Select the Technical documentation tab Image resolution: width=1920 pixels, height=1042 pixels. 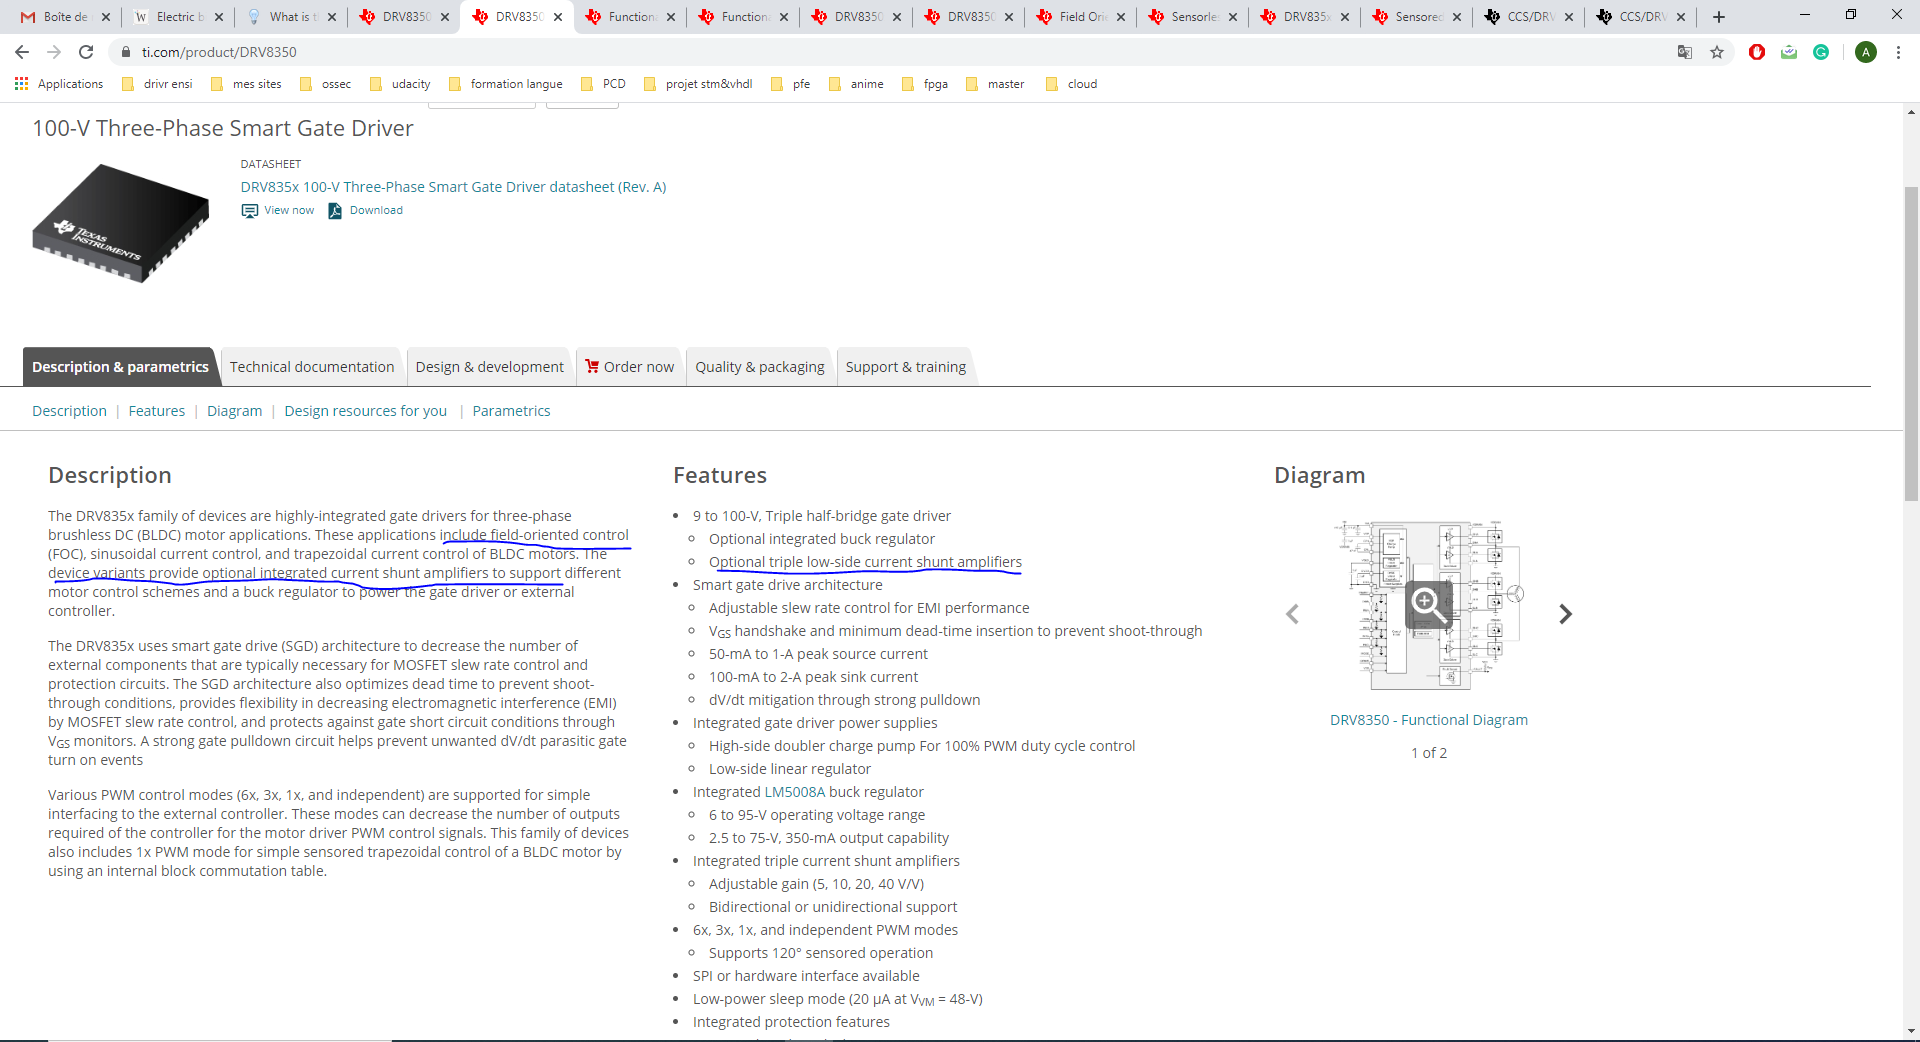(x=312, y=367)
